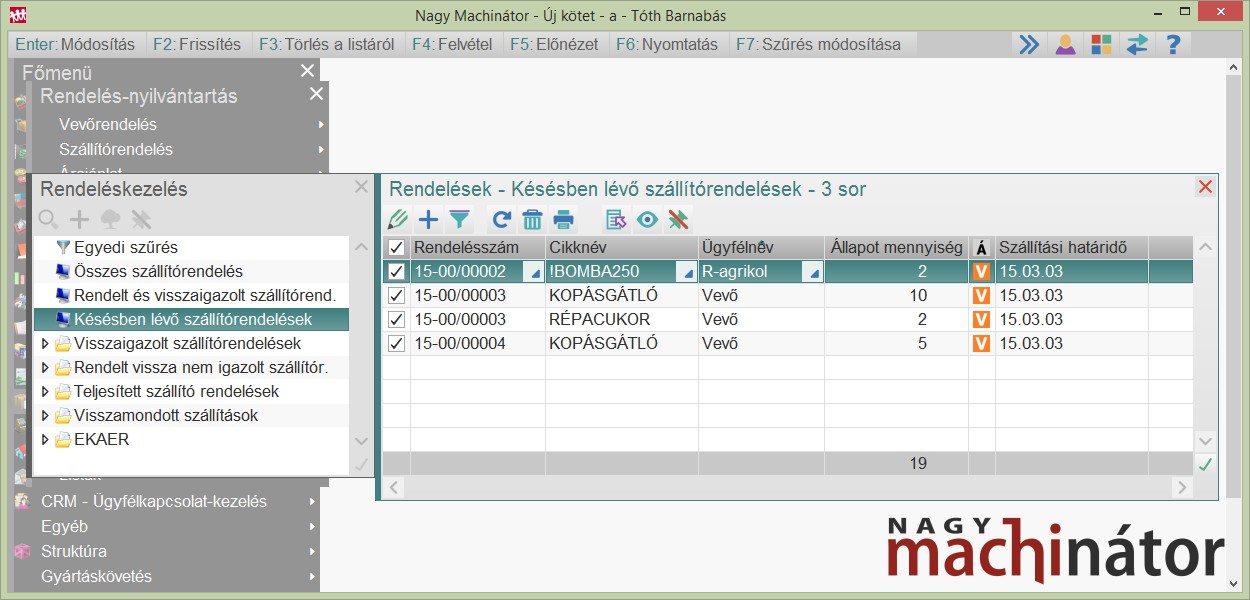The height and width of the screenshot is (600, 1250).
Task: Close the Főmenü panel
Action: pos(307,70)
